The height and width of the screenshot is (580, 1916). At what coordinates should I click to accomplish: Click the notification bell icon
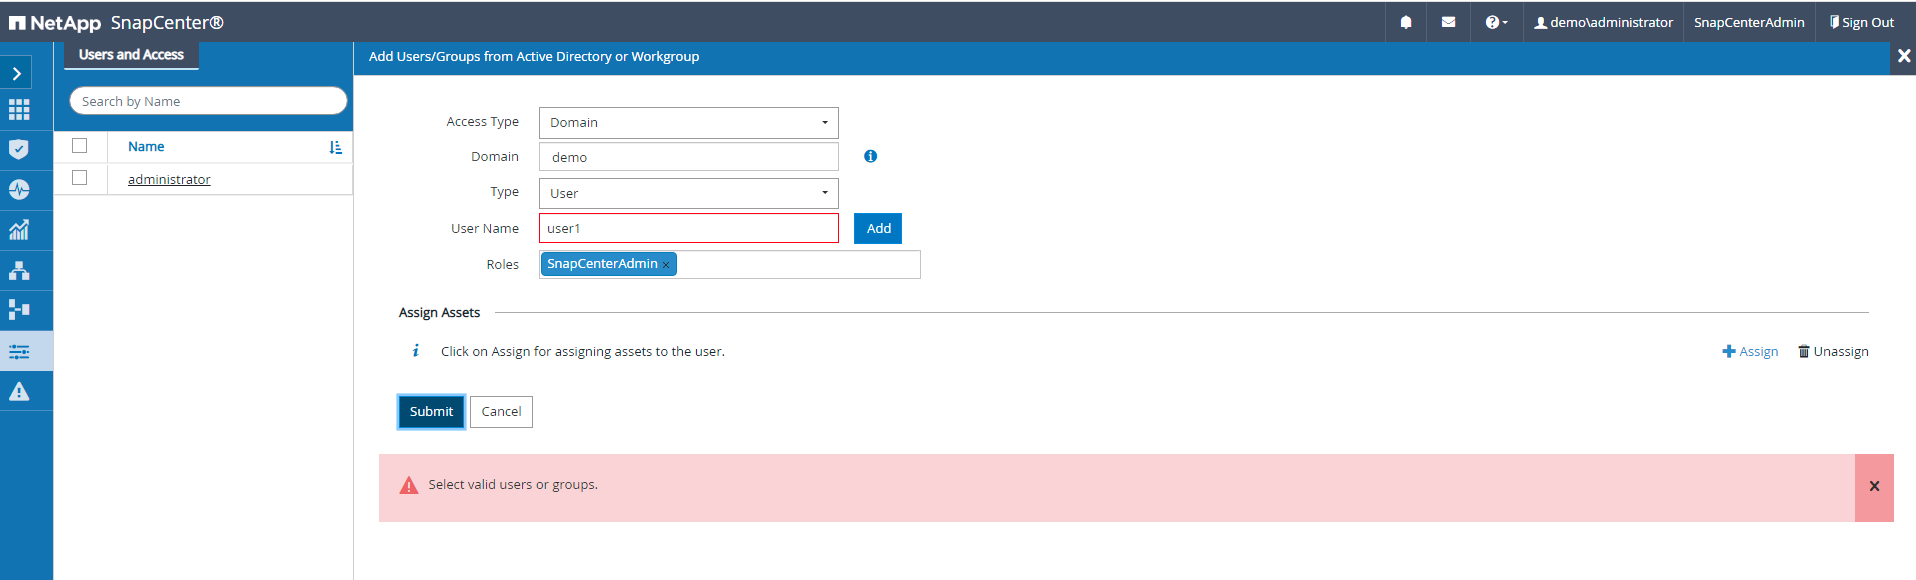[1406, 22]
